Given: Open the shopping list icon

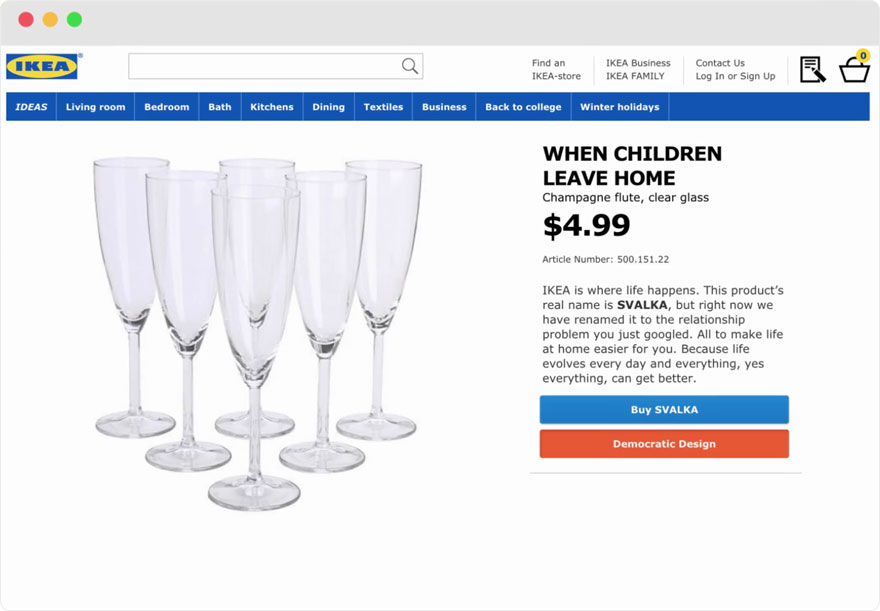Looking at the screenshot, I should (x=812, y=69).
